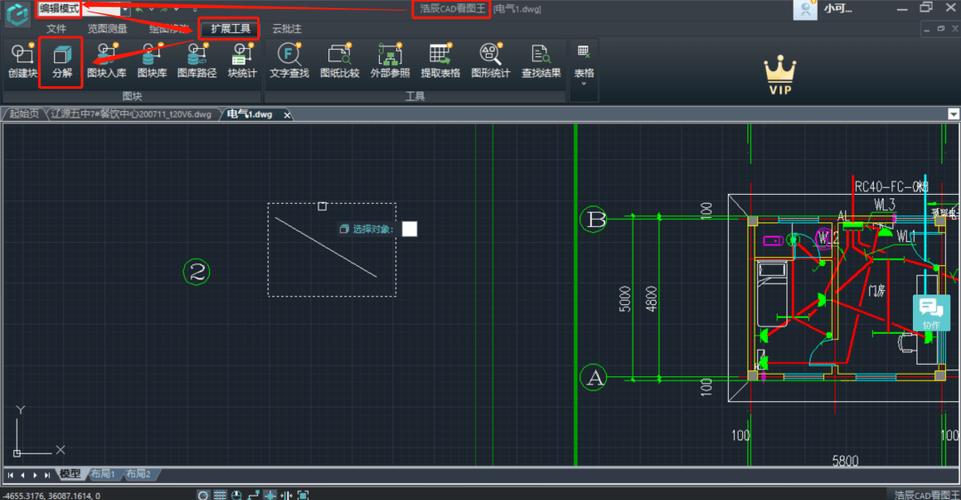
Task: Open the 图纸比较 drawing compare tool
Action: (x=339, y=59)
